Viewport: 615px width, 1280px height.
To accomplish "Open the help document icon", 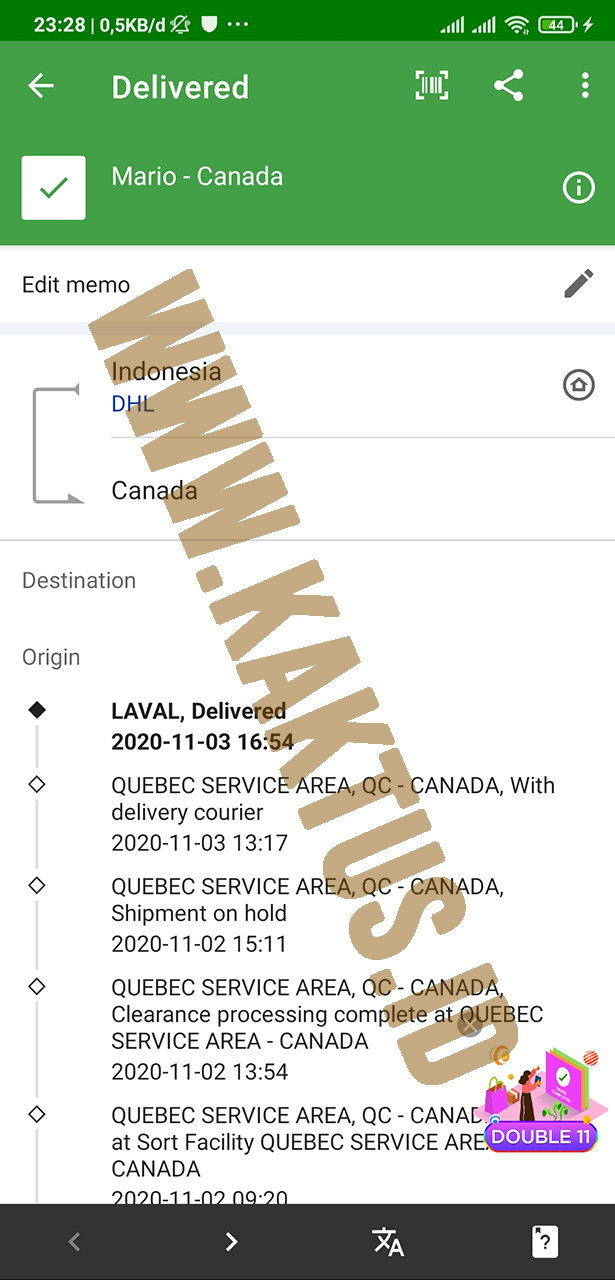I will 545,1242.
